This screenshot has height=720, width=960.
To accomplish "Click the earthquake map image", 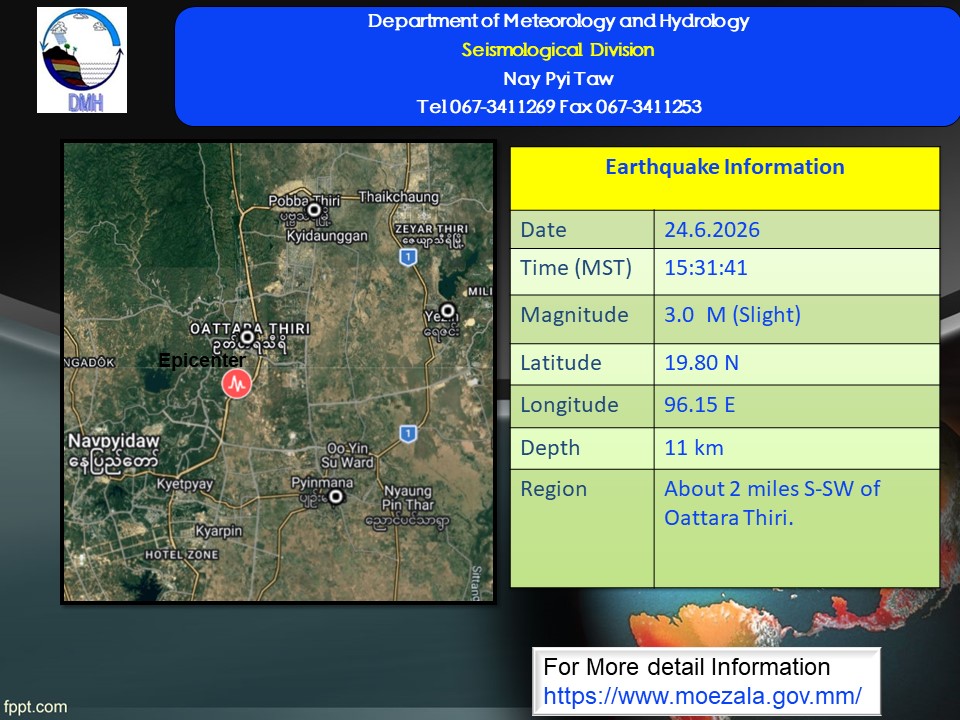I will coord(278,372).
